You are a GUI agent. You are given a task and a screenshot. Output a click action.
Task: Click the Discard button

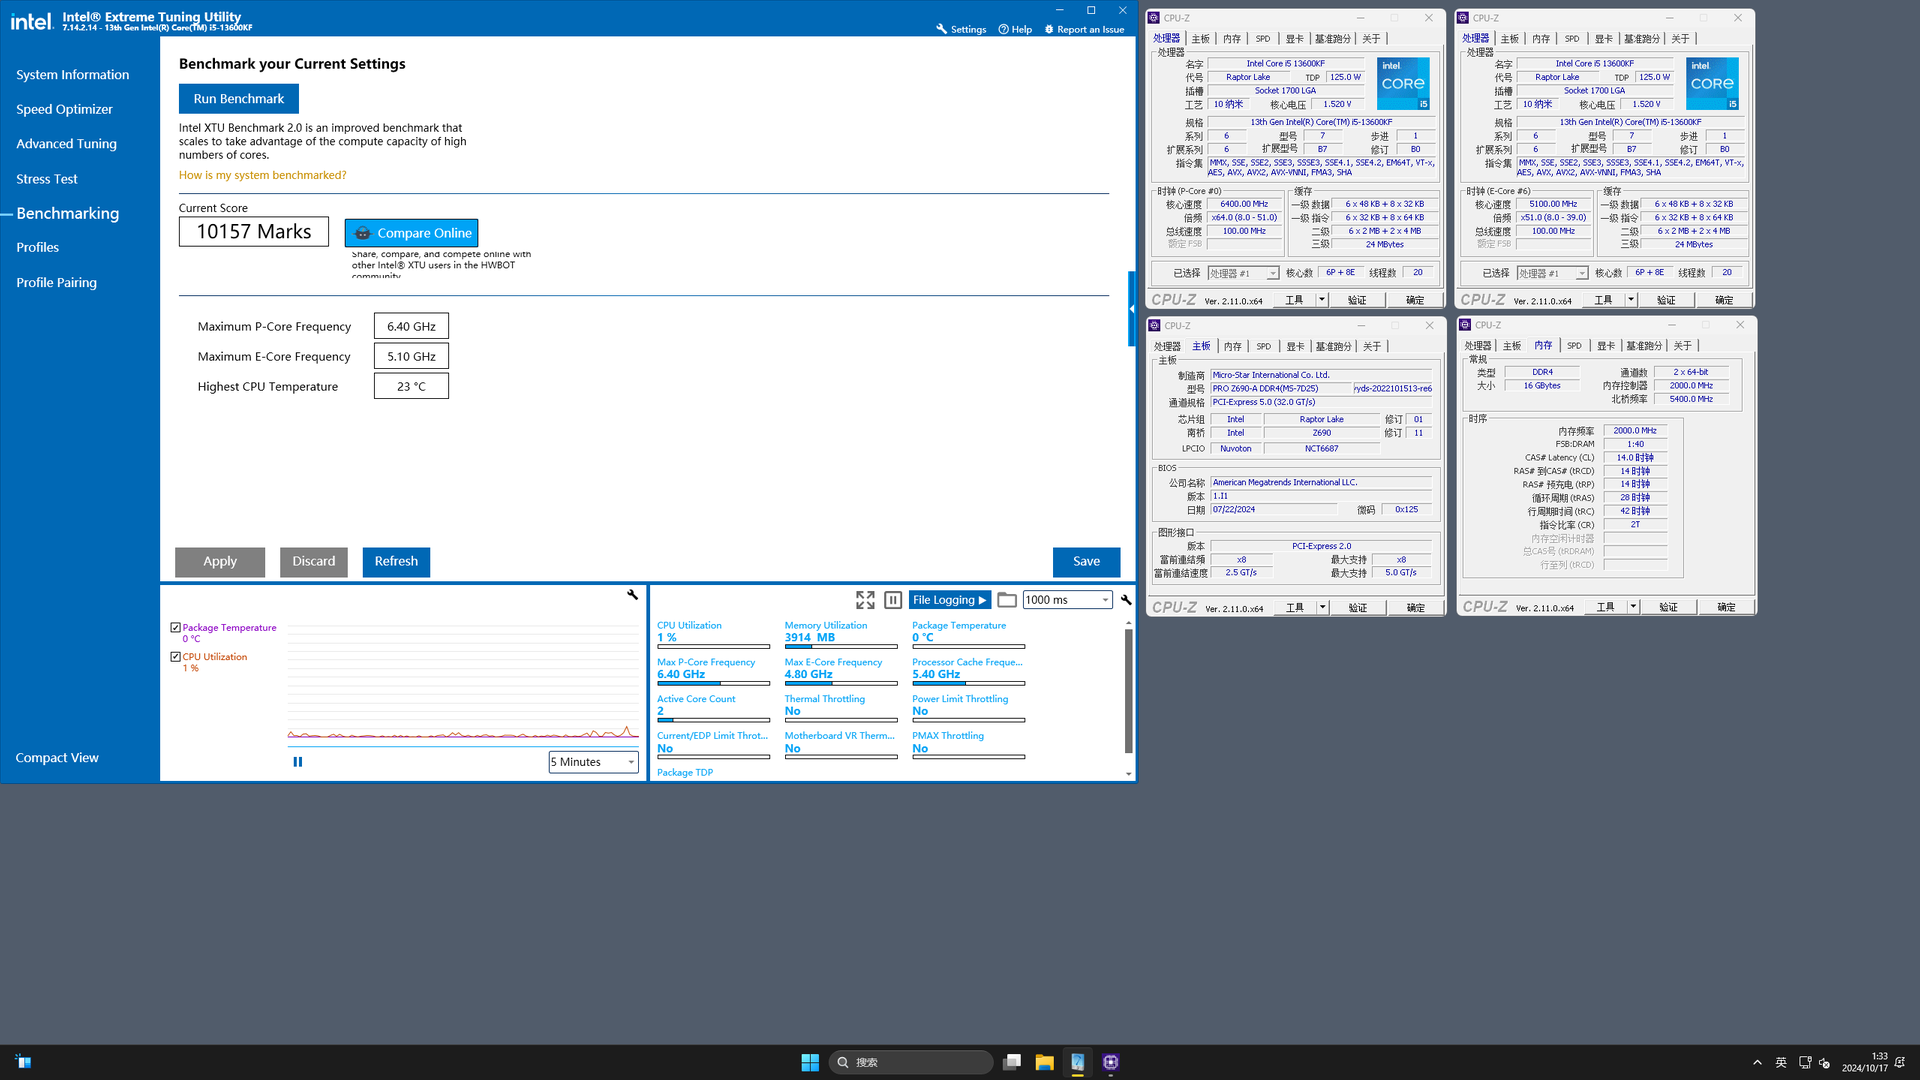click(314, 562)
